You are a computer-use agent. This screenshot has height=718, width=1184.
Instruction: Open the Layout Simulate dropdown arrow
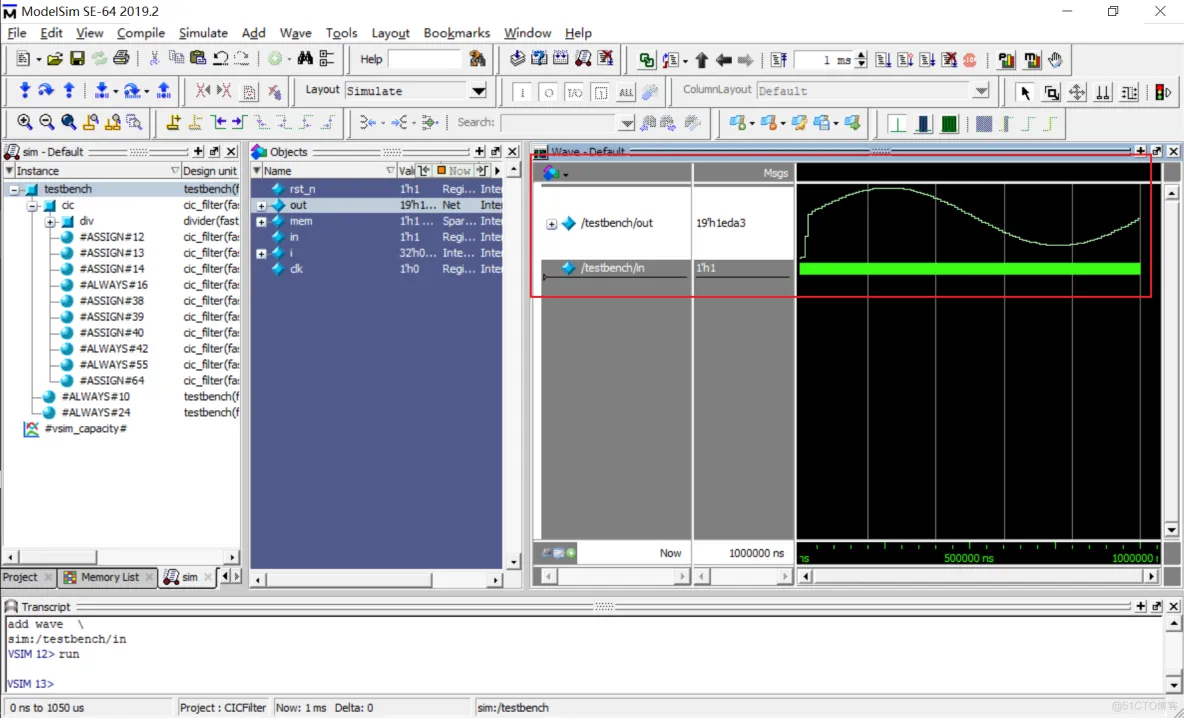coord(478,91)
